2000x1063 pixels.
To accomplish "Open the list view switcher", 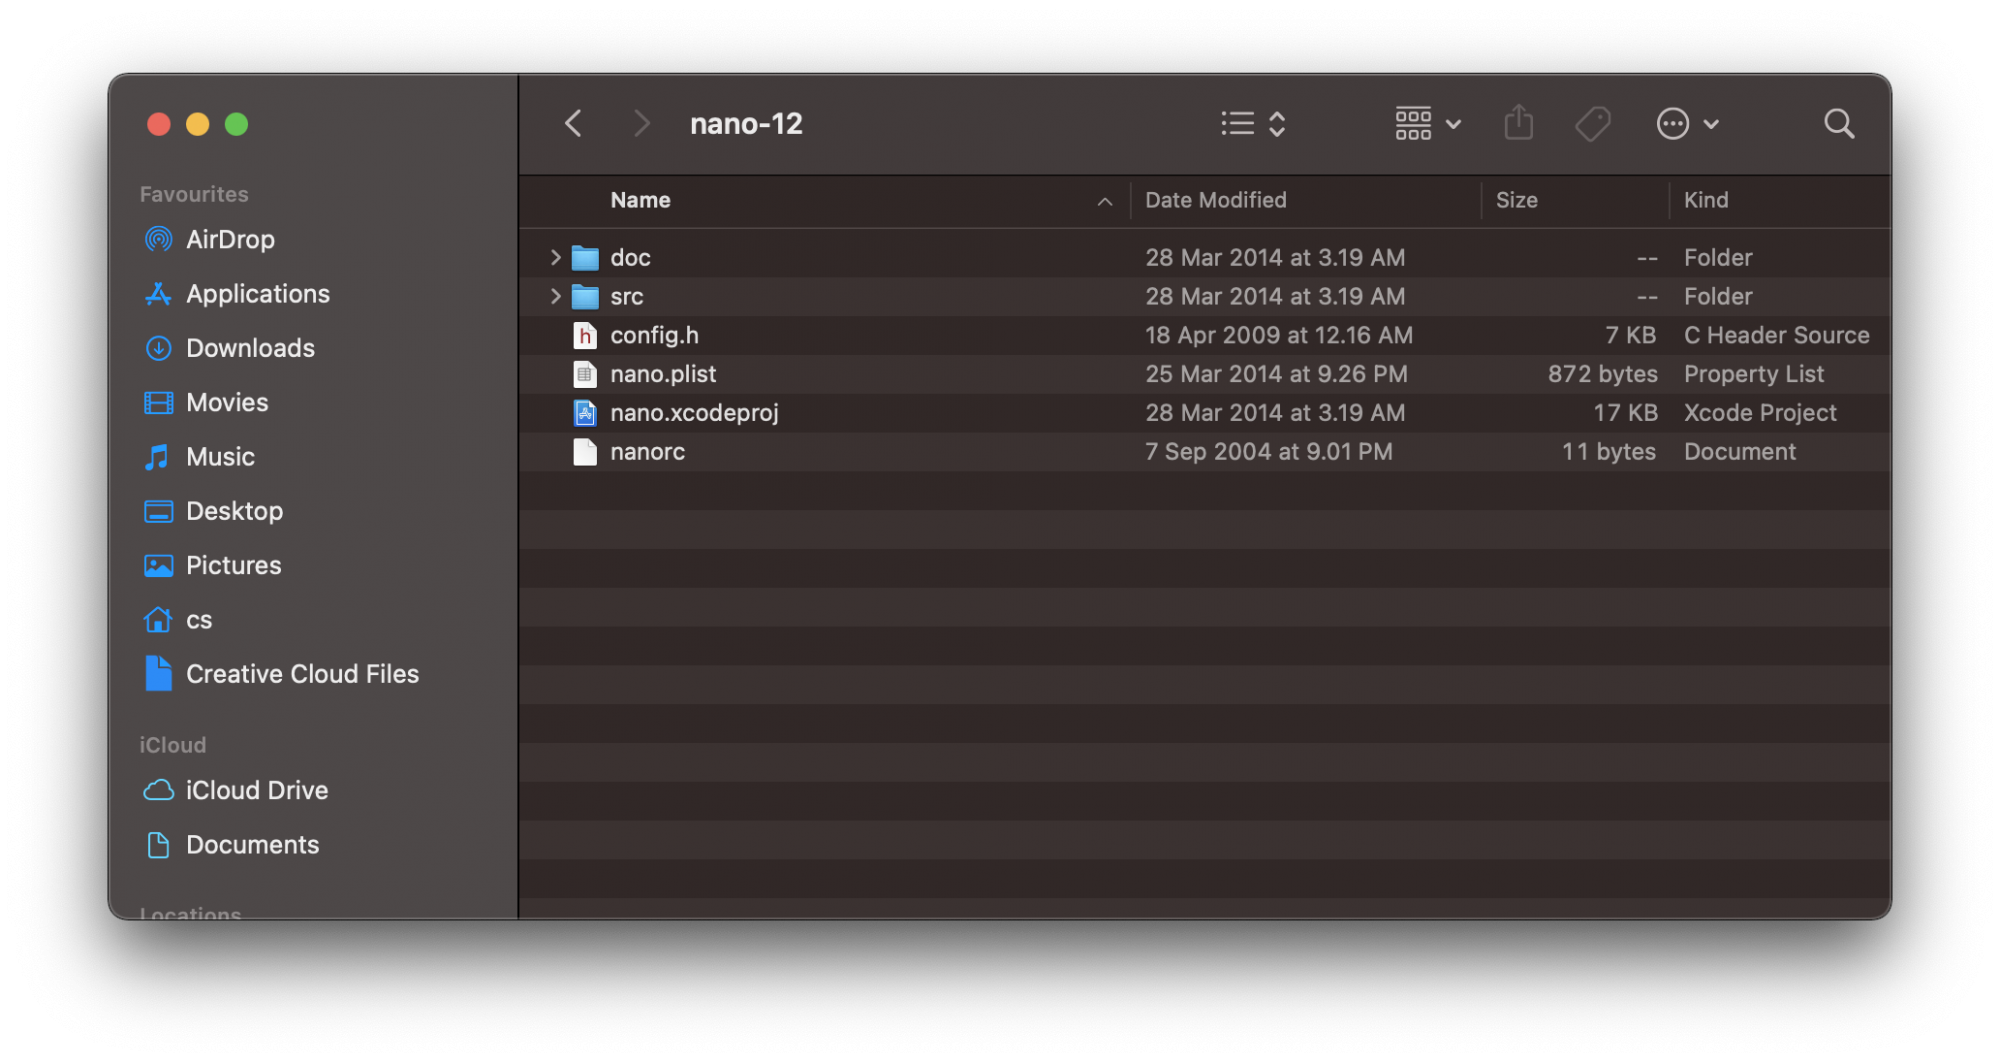I will tap(1253, 124).
